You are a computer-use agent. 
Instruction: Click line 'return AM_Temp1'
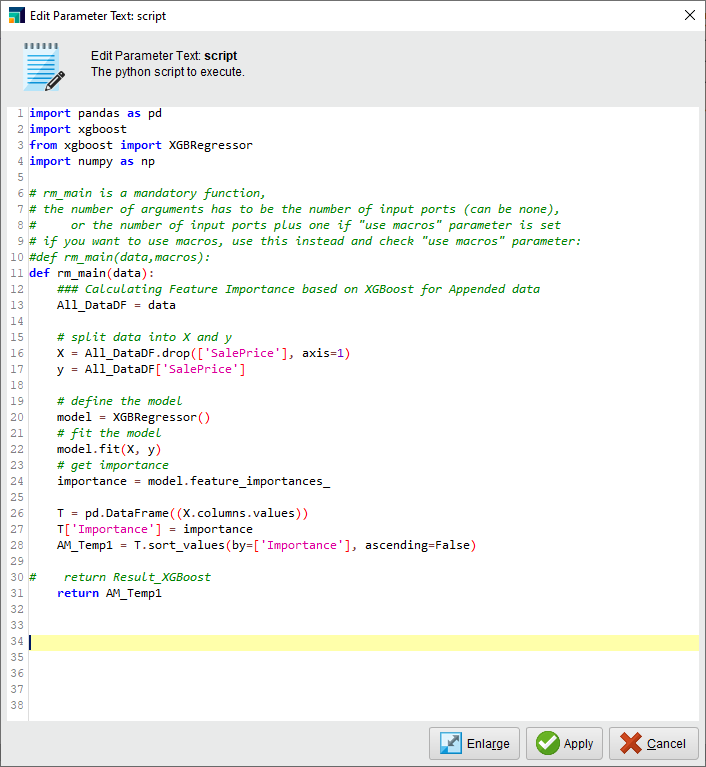(109, 593)
